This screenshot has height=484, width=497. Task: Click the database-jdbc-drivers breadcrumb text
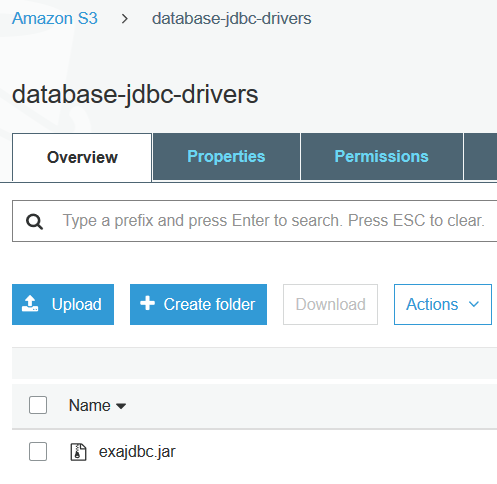click(x=232, y=19)
